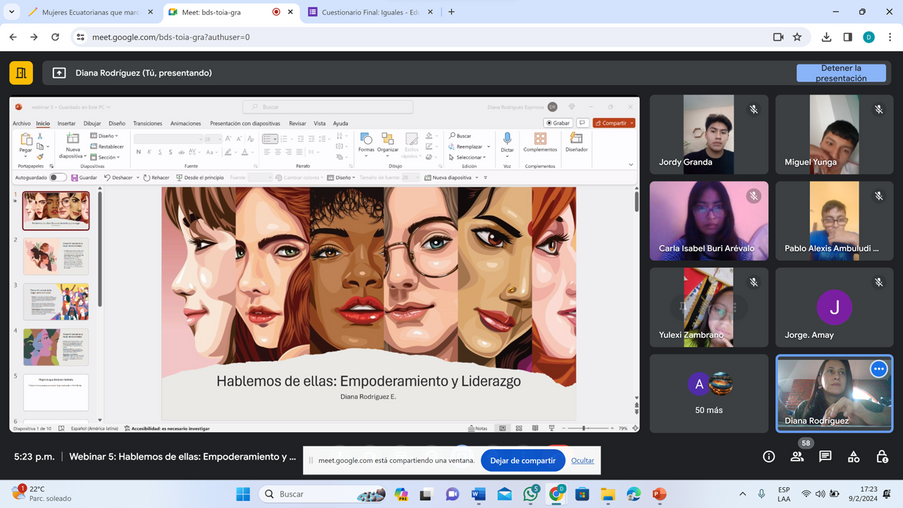The image size is (903, 508).
Task: Expand the Diseño dropdown in the Diapositivas group
Action: 107,136
